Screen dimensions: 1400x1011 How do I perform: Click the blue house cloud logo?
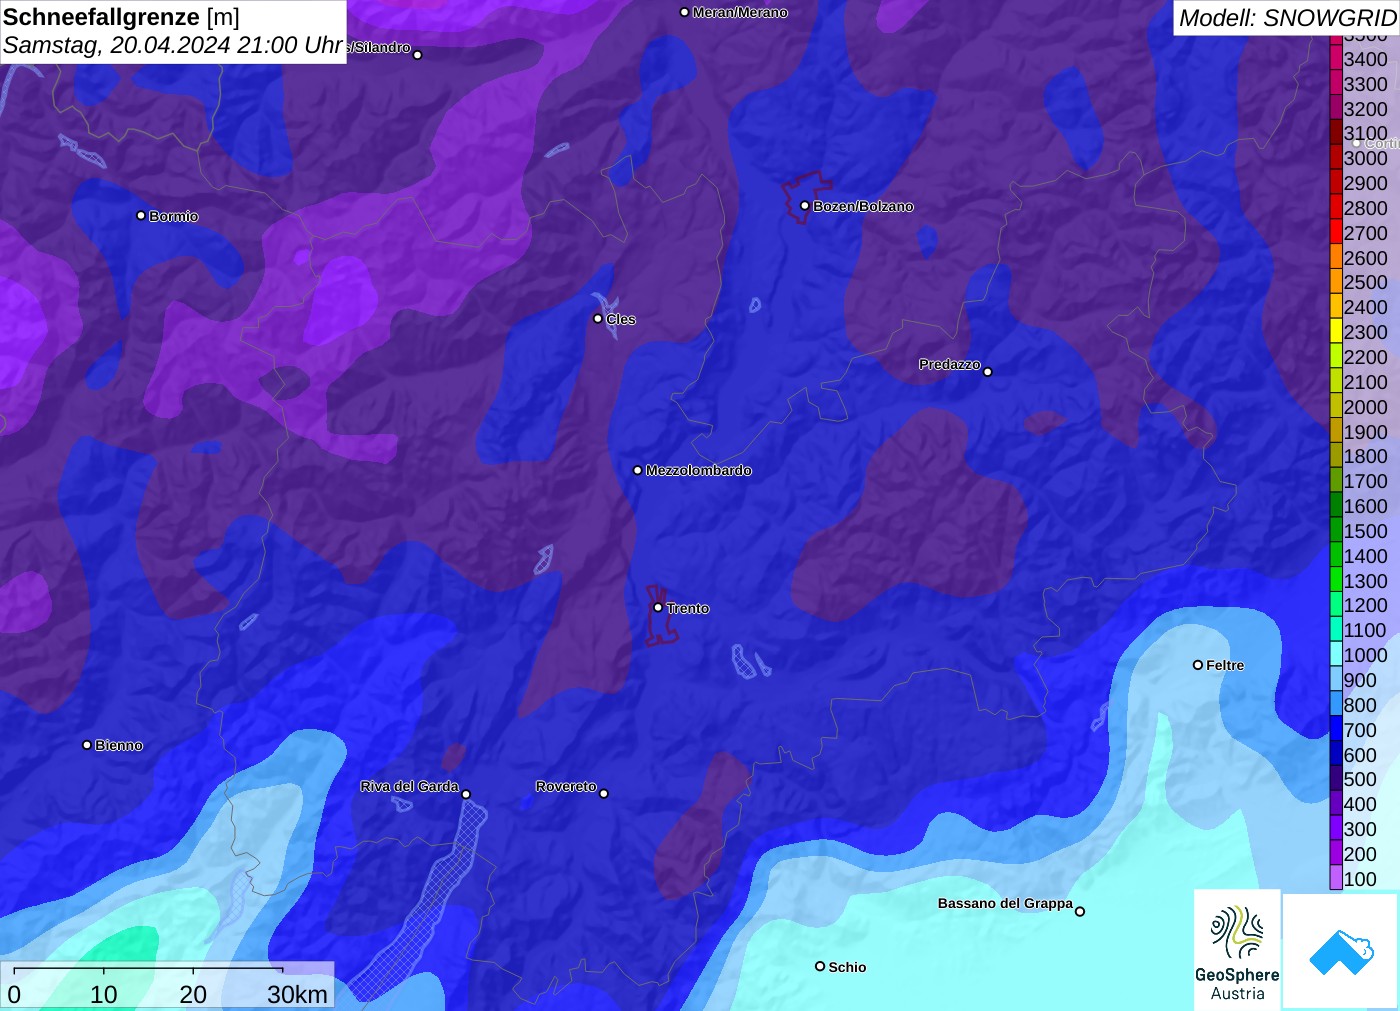[1341, 951]
